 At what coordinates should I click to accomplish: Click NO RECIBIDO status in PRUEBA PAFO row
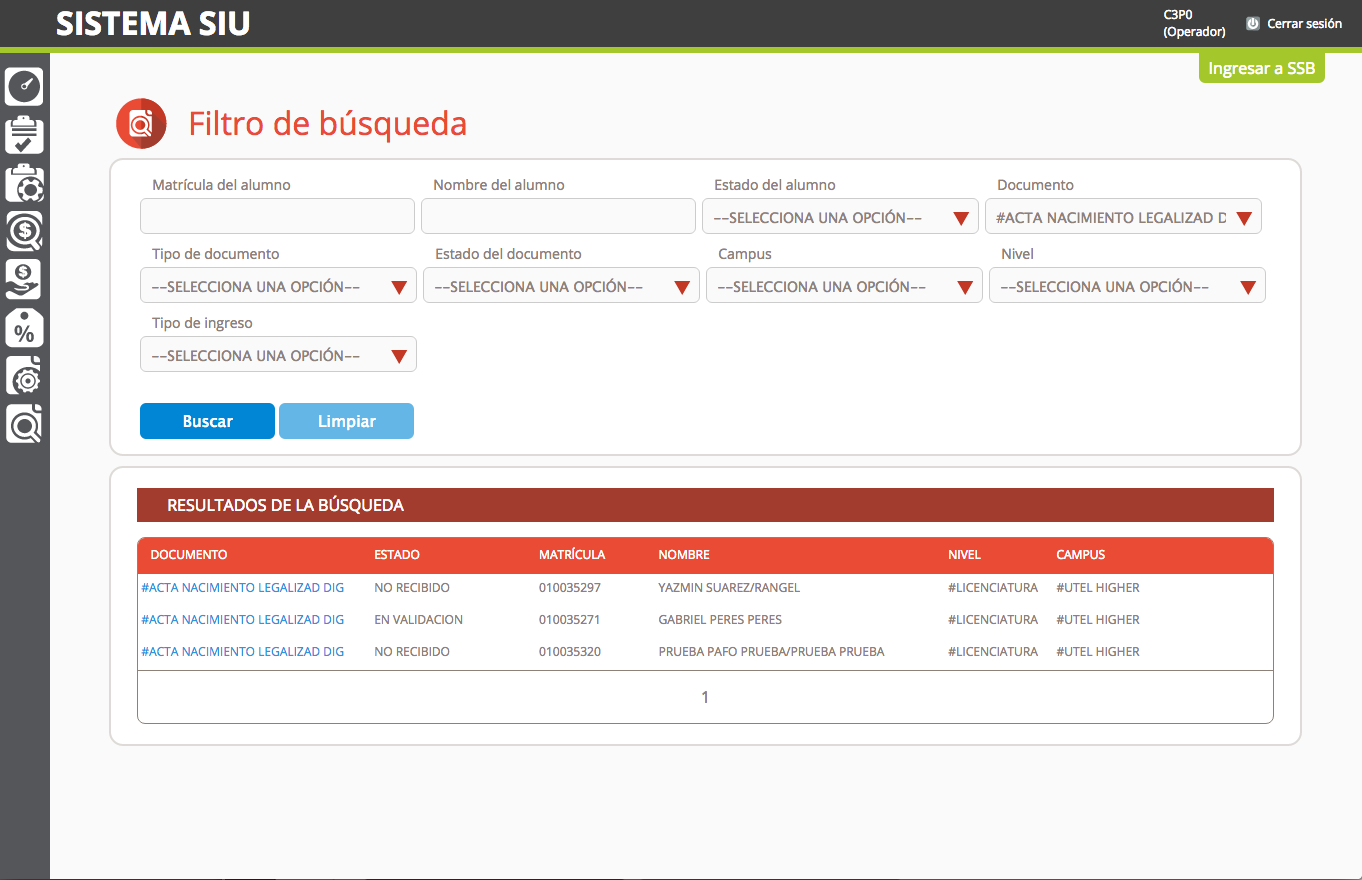coord(412,651)
